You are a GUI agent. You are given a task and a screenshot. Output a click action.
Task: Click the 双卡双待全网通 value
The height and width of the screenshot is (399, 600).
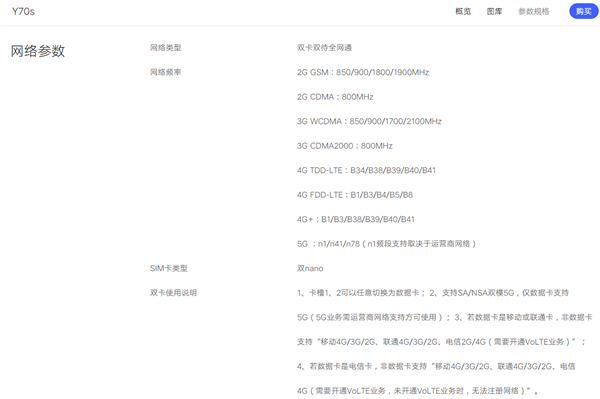point(324,47)
